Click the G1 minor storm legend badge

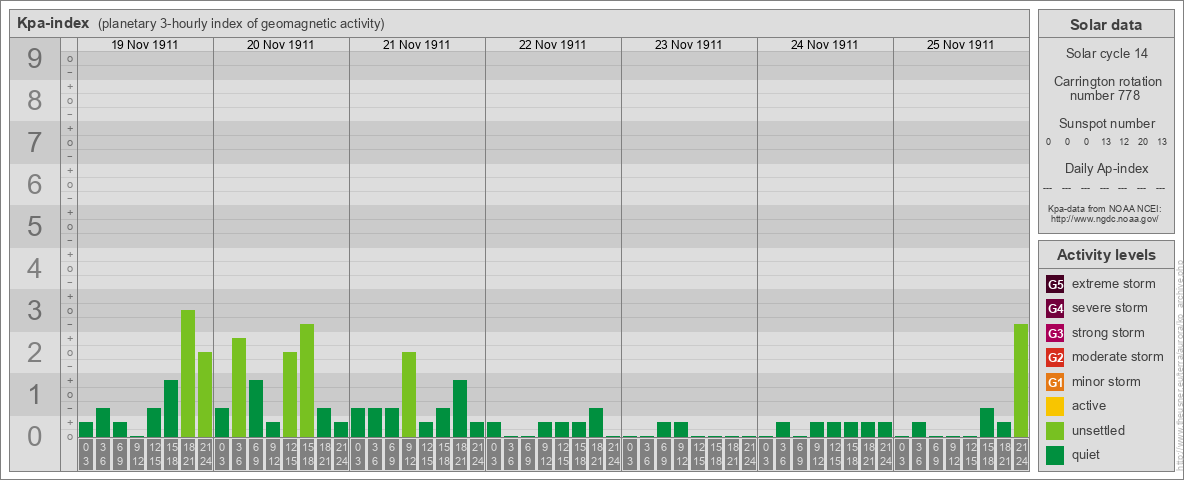[x=1055, y=382]
